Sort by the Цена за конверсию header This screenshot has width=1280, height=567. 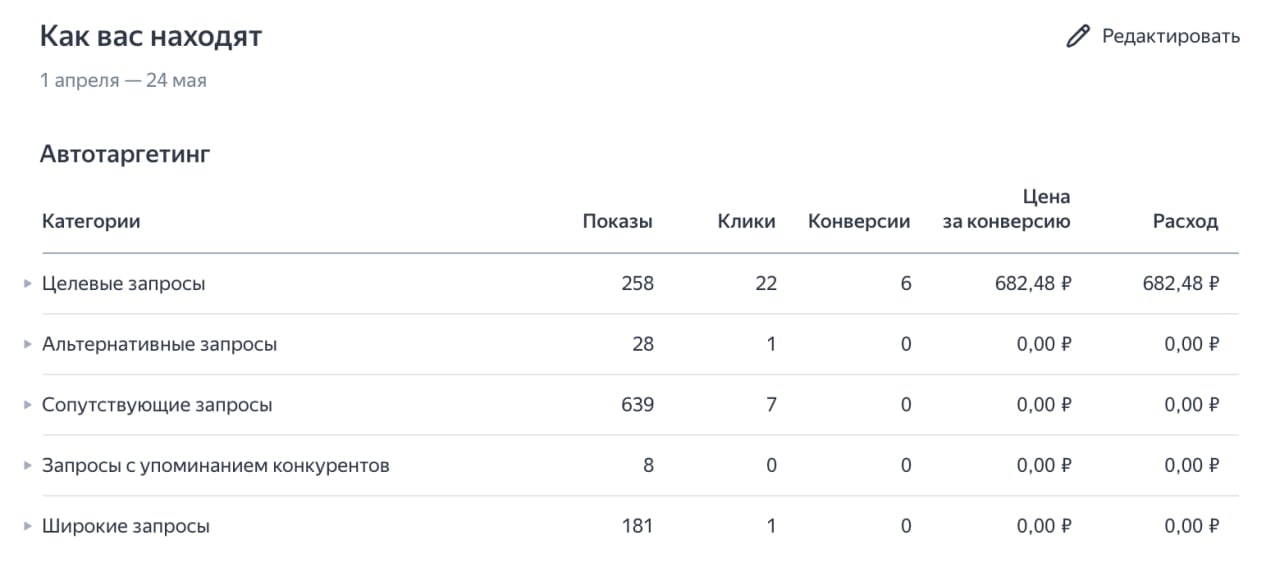click(x=1007, y=209)
